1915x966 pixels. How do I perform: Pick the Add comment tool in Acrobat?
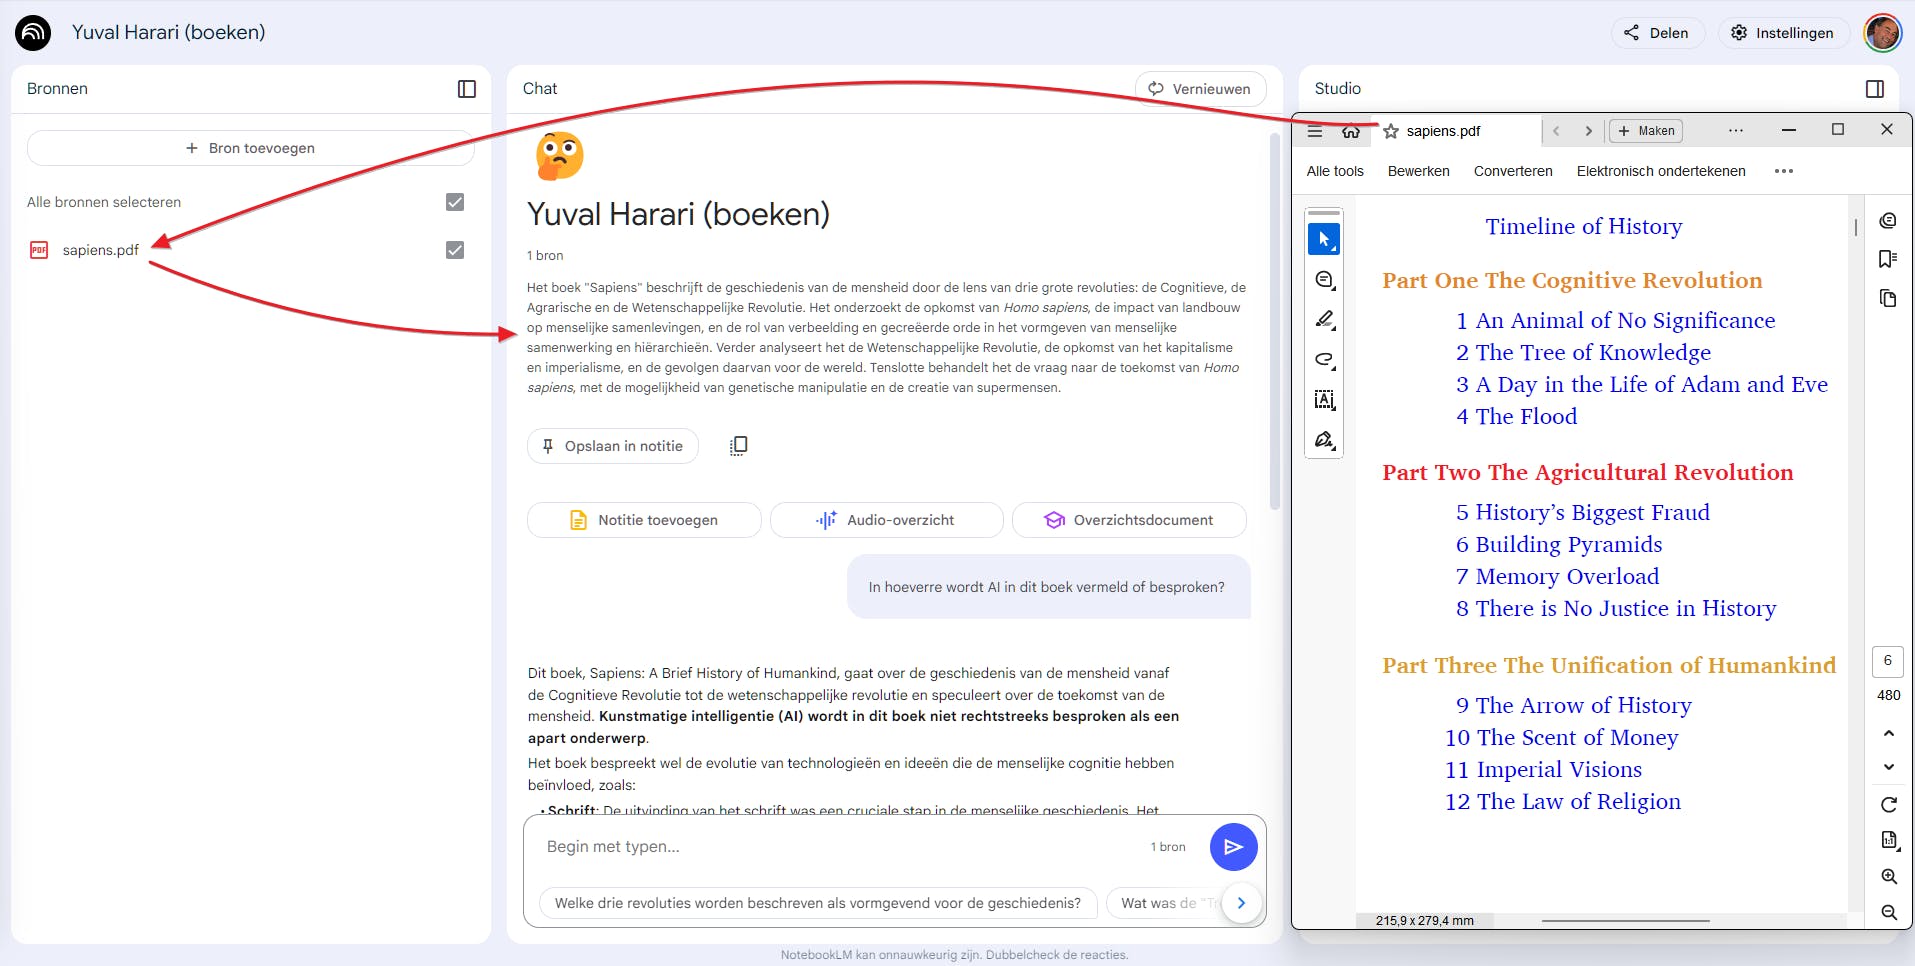[x=1324, y=280]
